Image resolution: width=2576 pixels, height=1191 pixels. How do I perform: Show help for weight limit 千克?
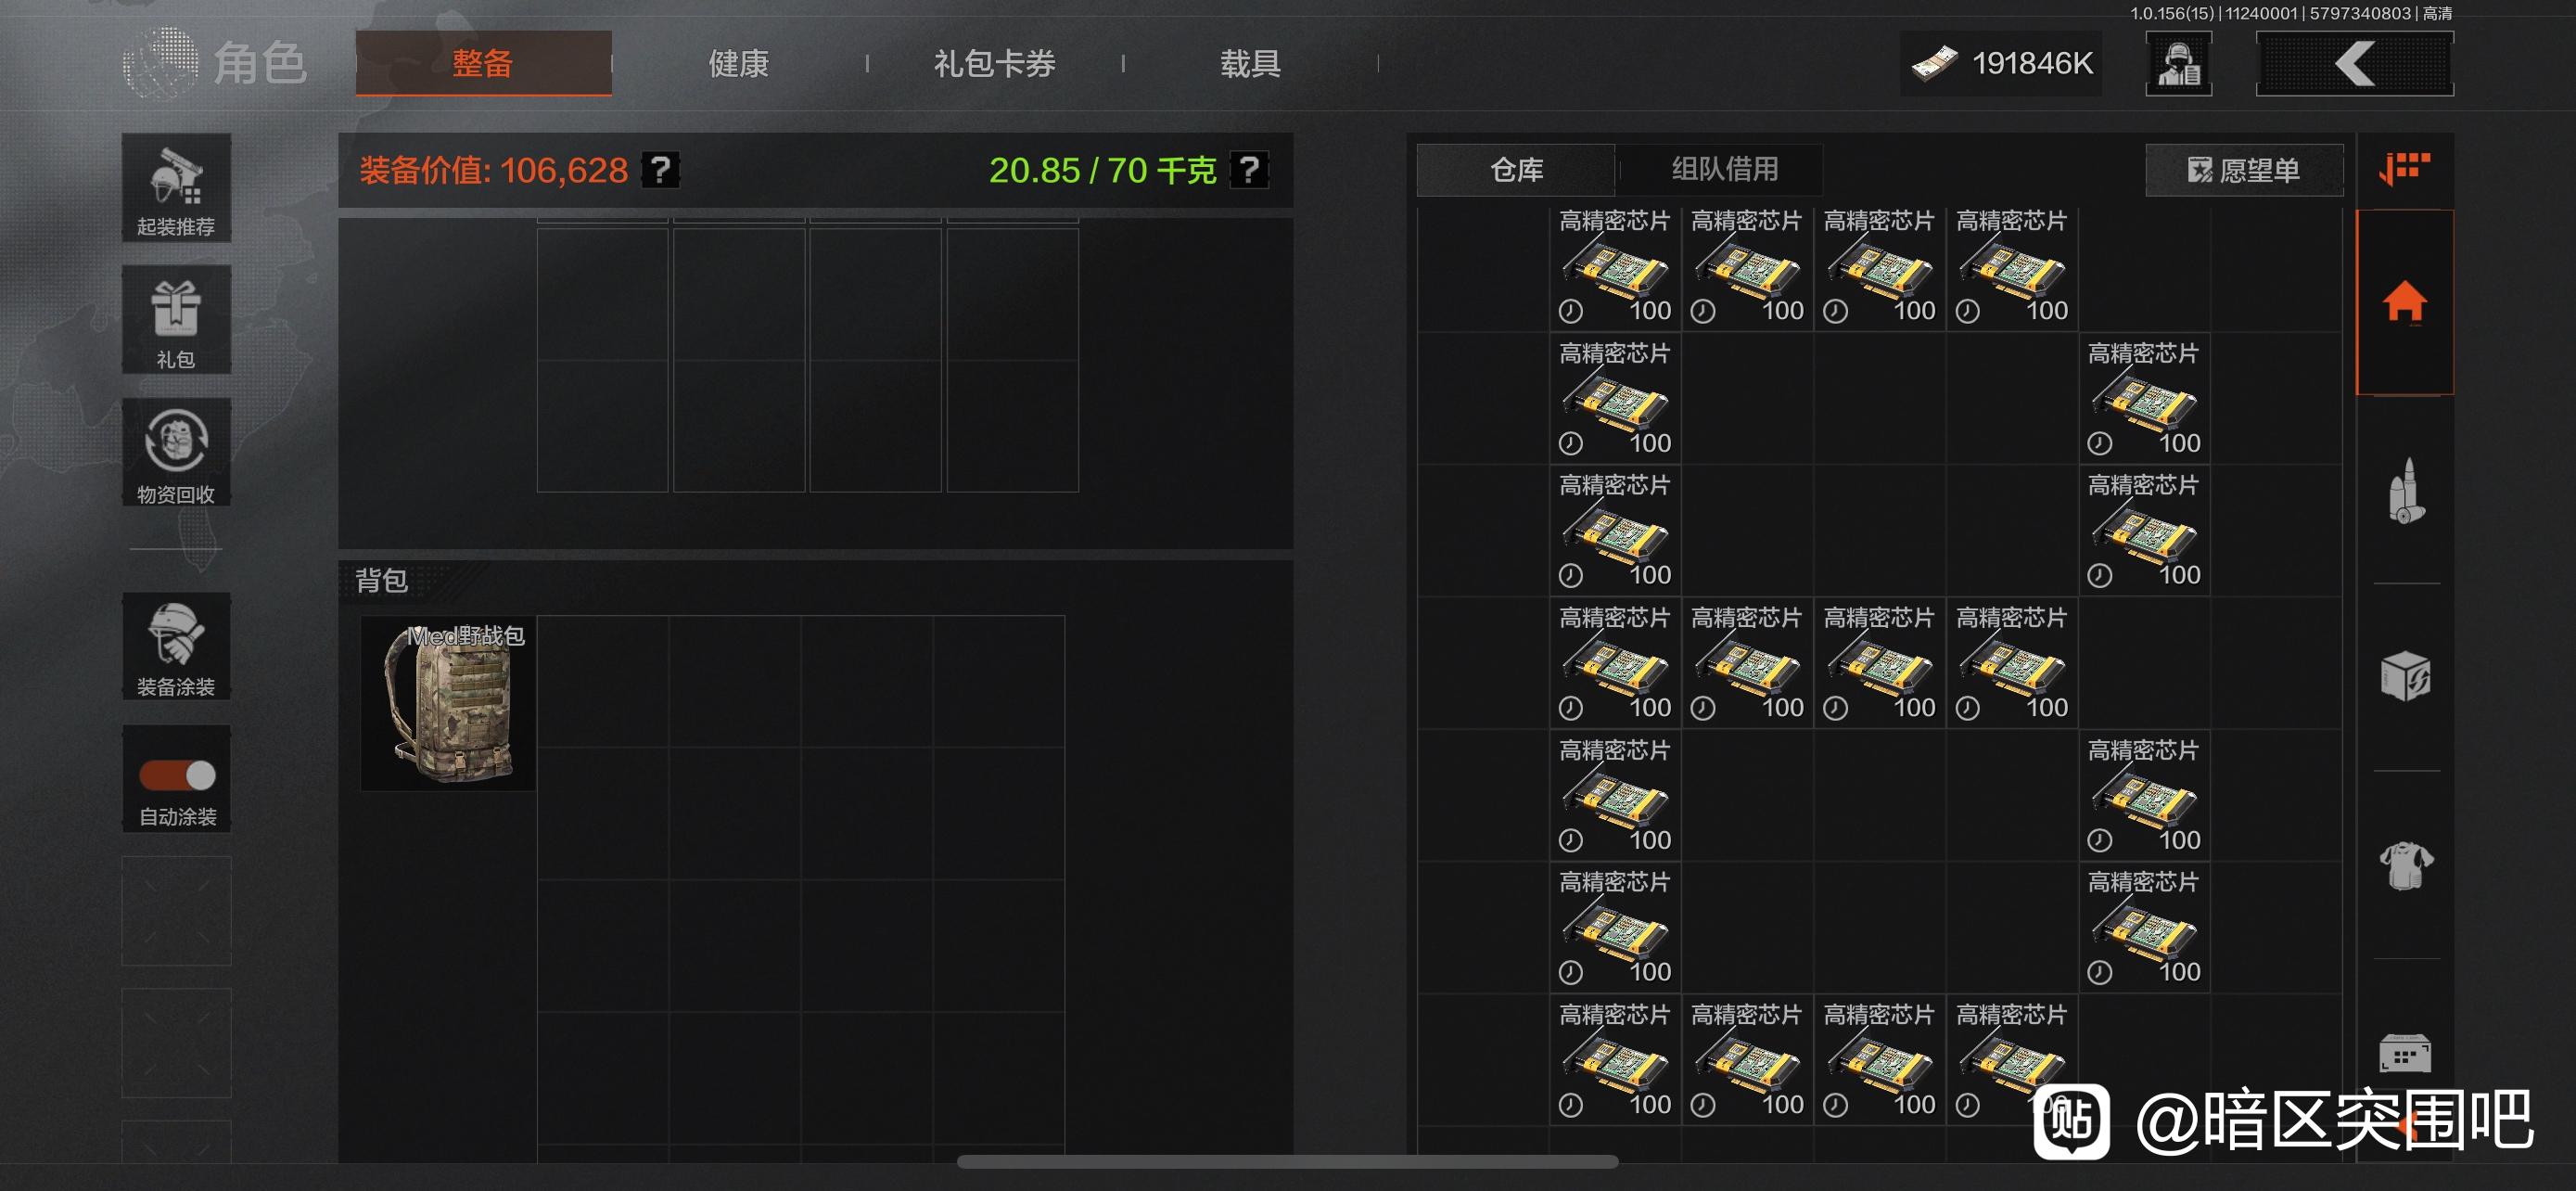[x=1249, y=170]
